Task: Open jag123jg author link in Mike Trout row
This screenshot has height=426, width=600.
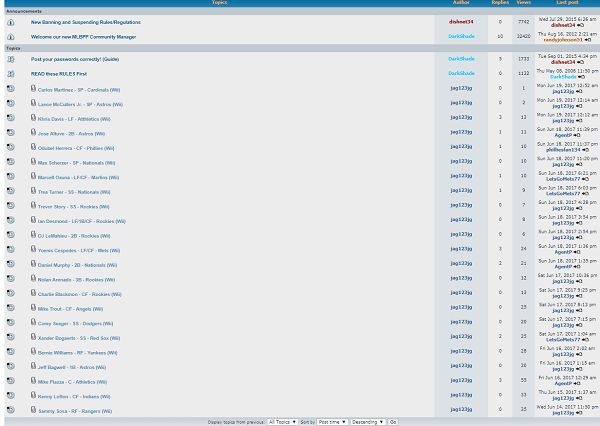Action: 461,307
